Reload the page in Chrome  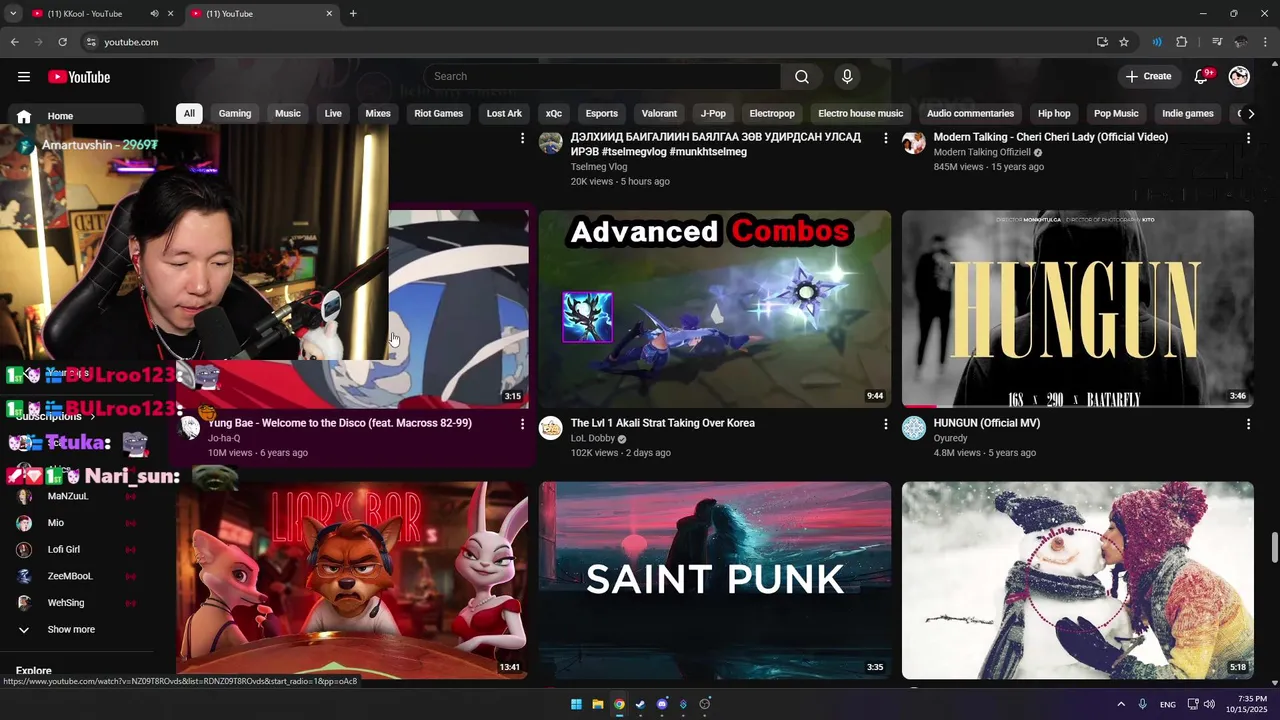coord(62,42)
